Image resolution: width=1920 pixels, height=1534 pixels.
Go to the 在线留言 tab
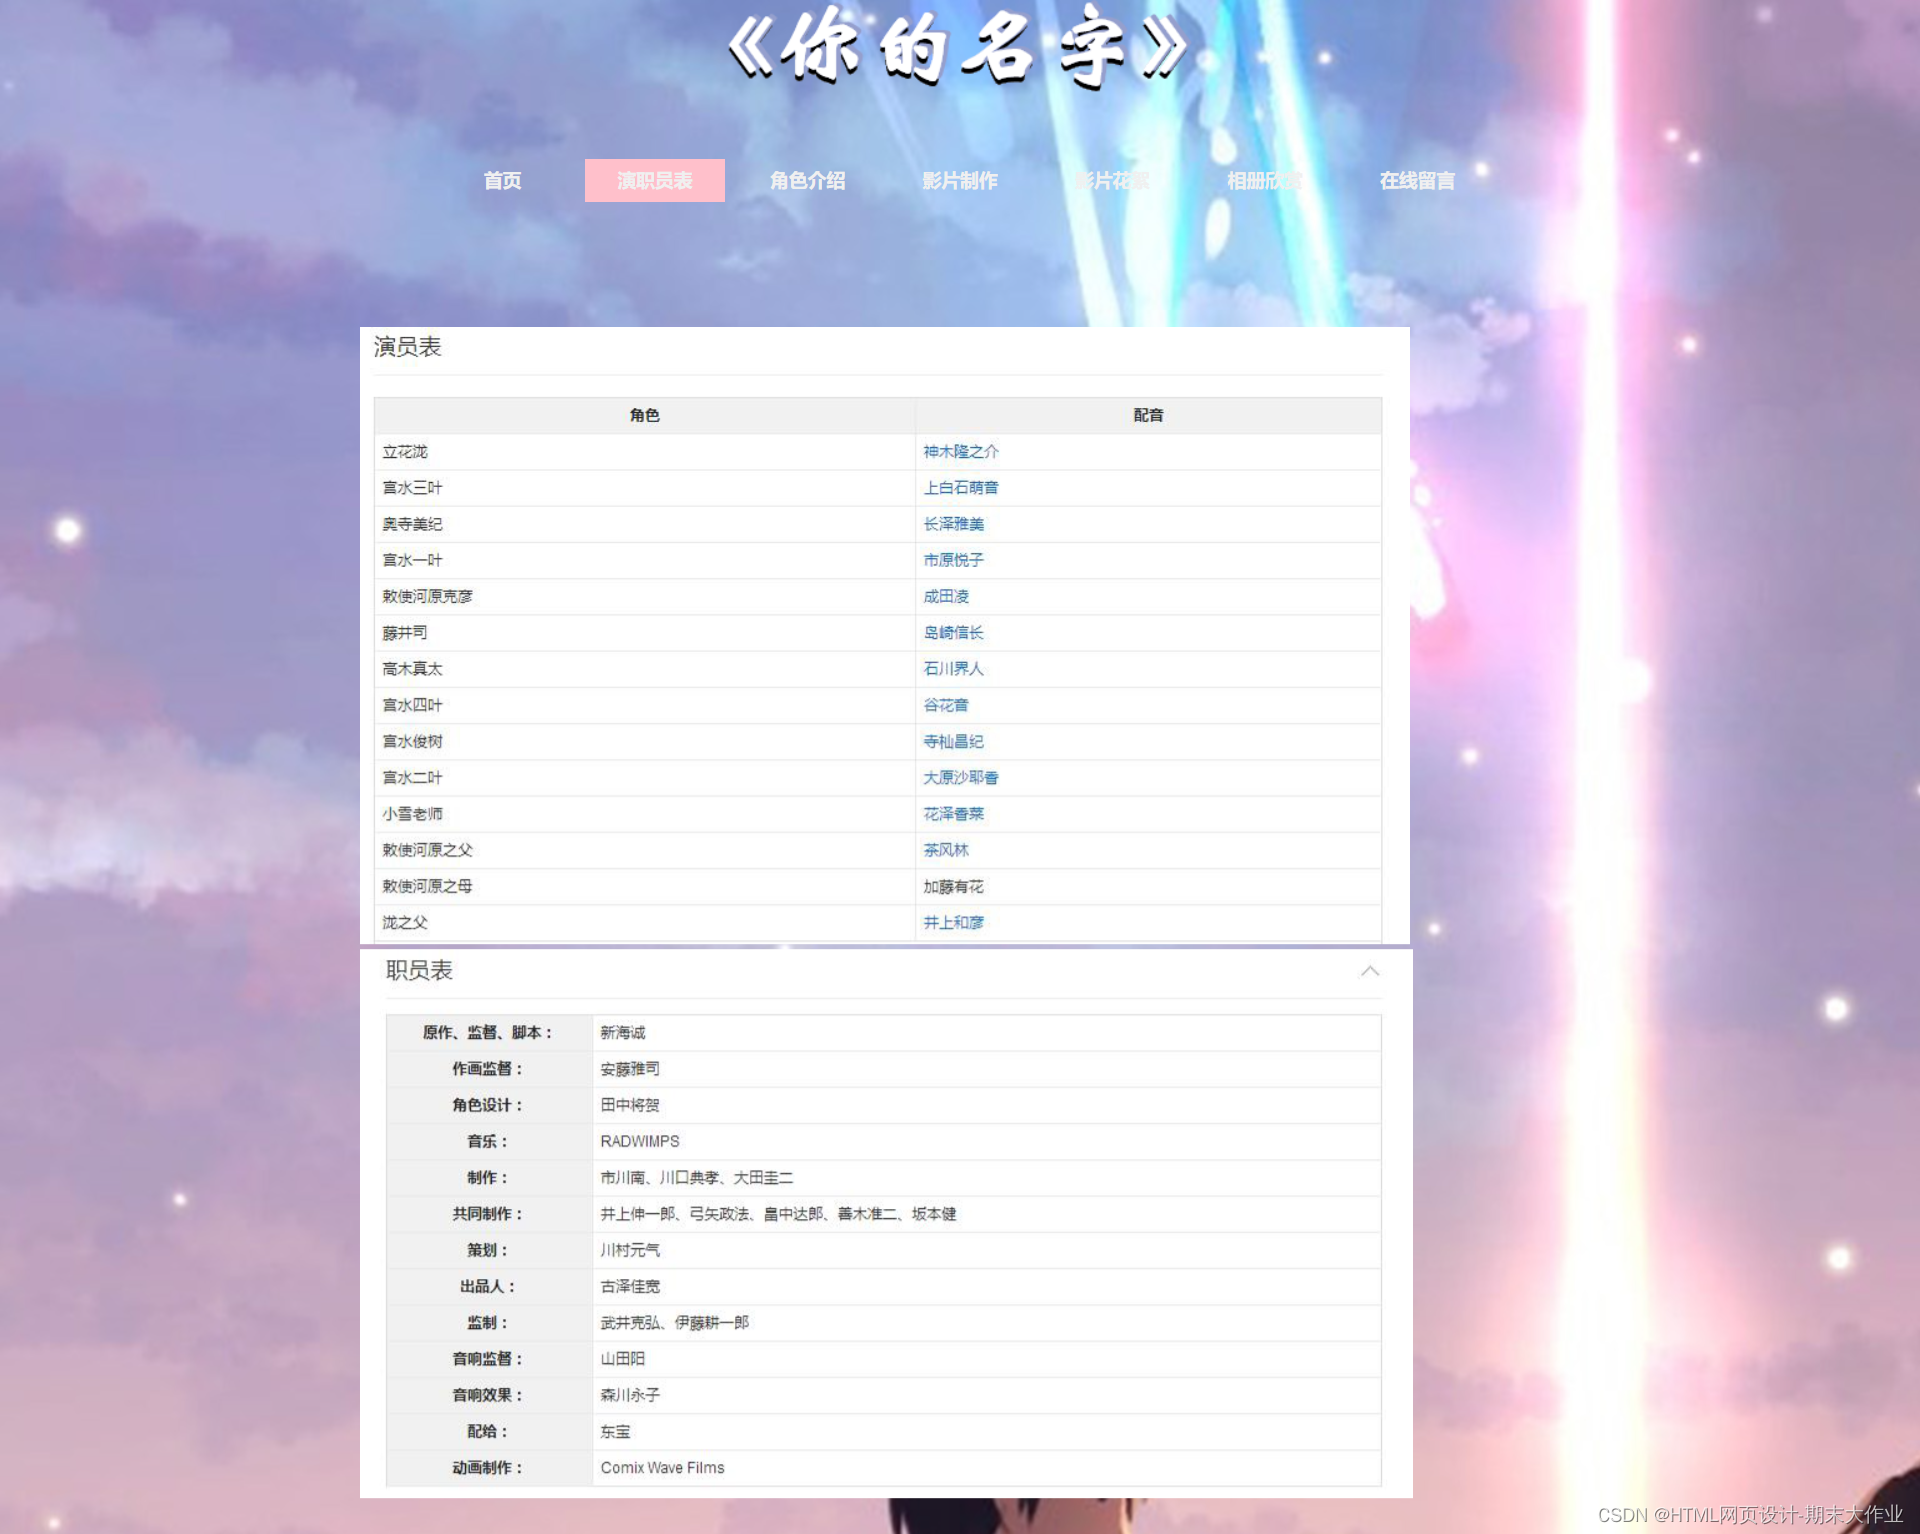pyautogui.click(x=1417, y=181)
